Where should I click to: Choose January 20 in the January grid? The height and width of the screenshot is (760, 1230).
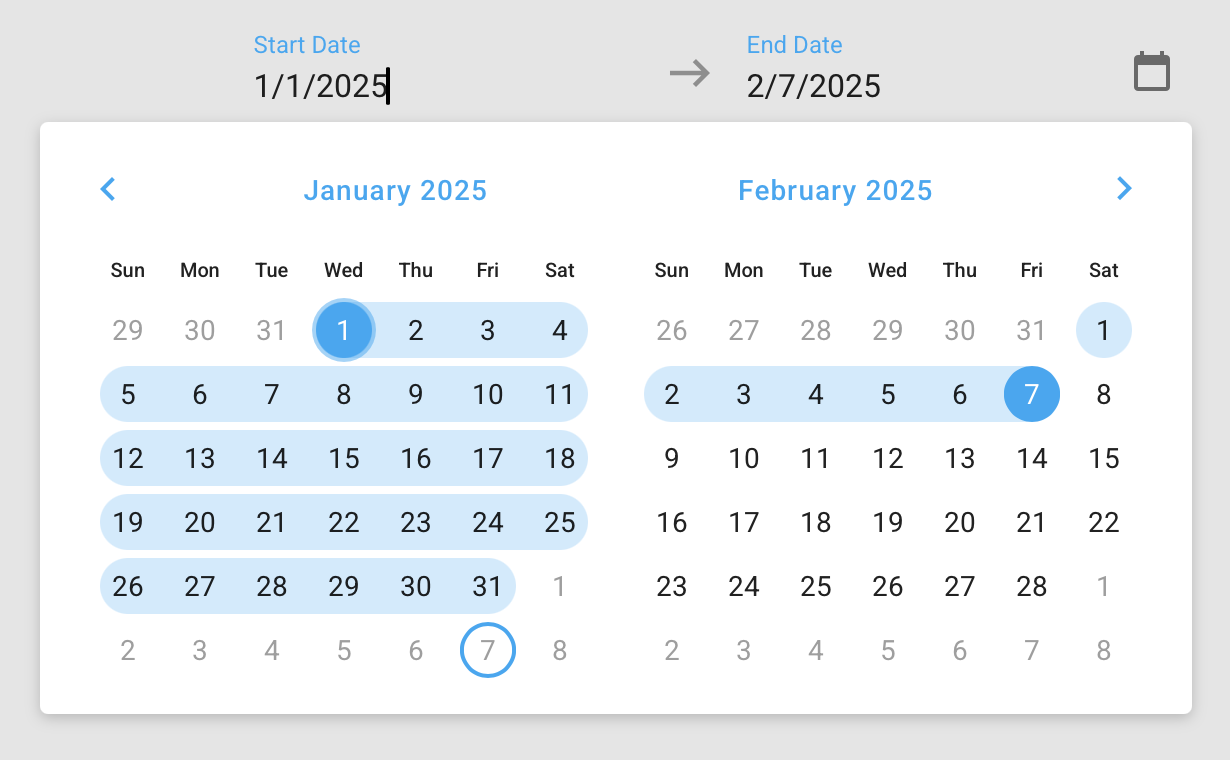pos(200,522)
